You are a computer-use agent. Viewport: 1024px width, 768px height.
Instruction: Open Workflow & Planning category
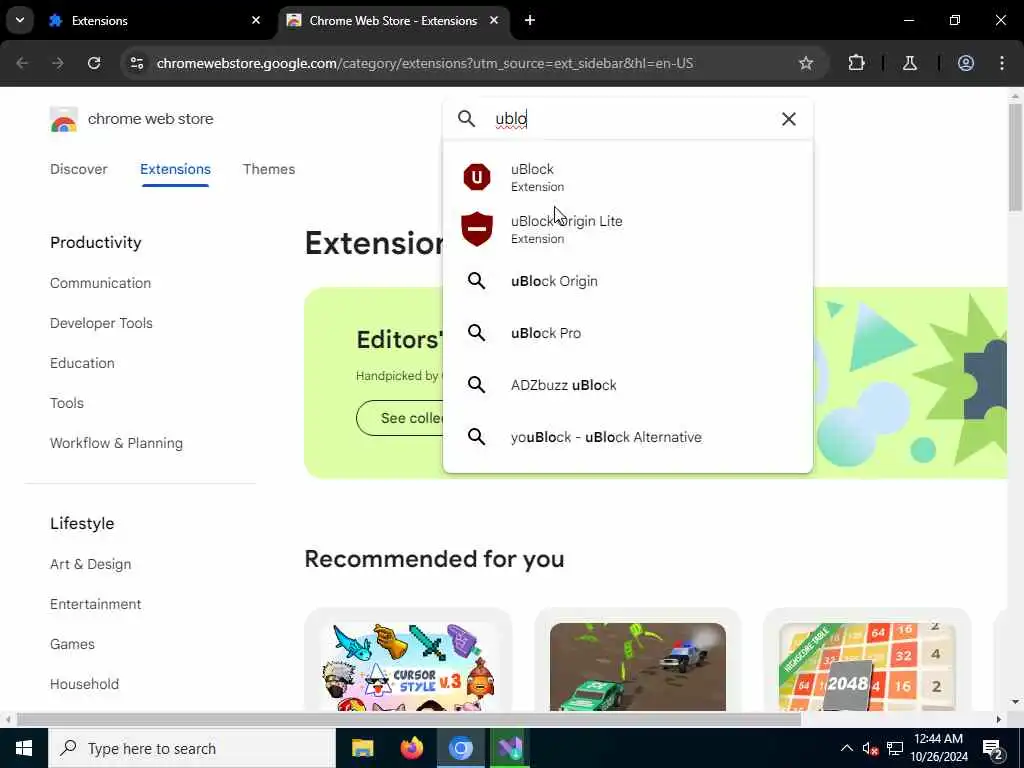tap(116, 443)
